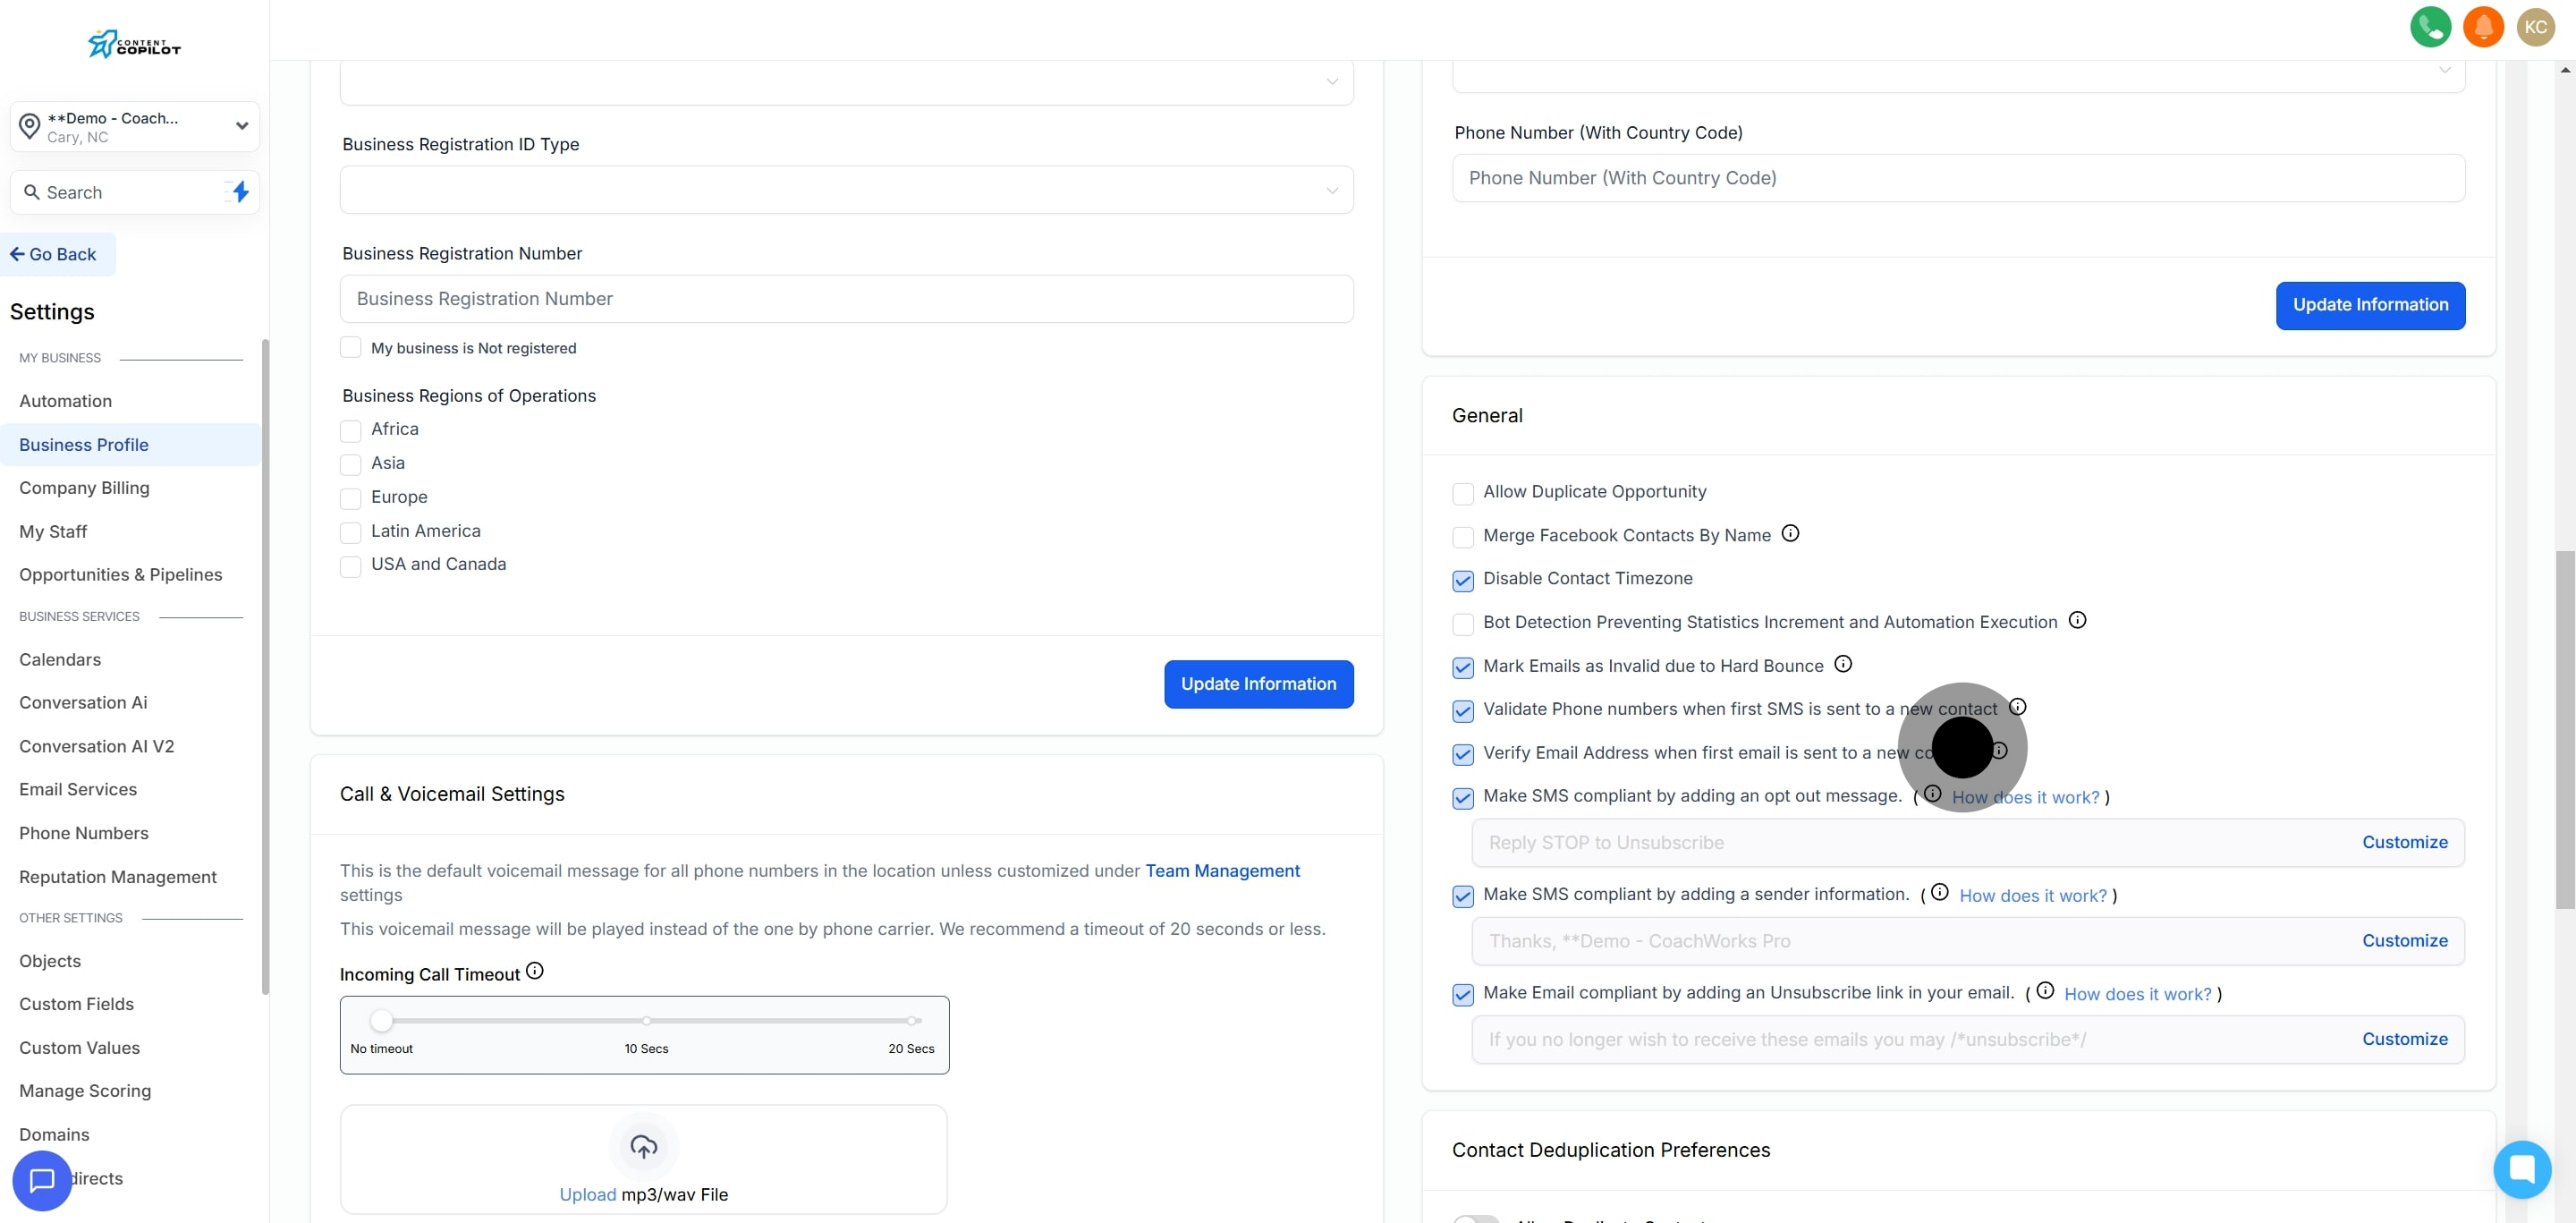
Task: Click the lightning bolt quick actions icon
Action: pyautogui.click(x=240, y=192)
